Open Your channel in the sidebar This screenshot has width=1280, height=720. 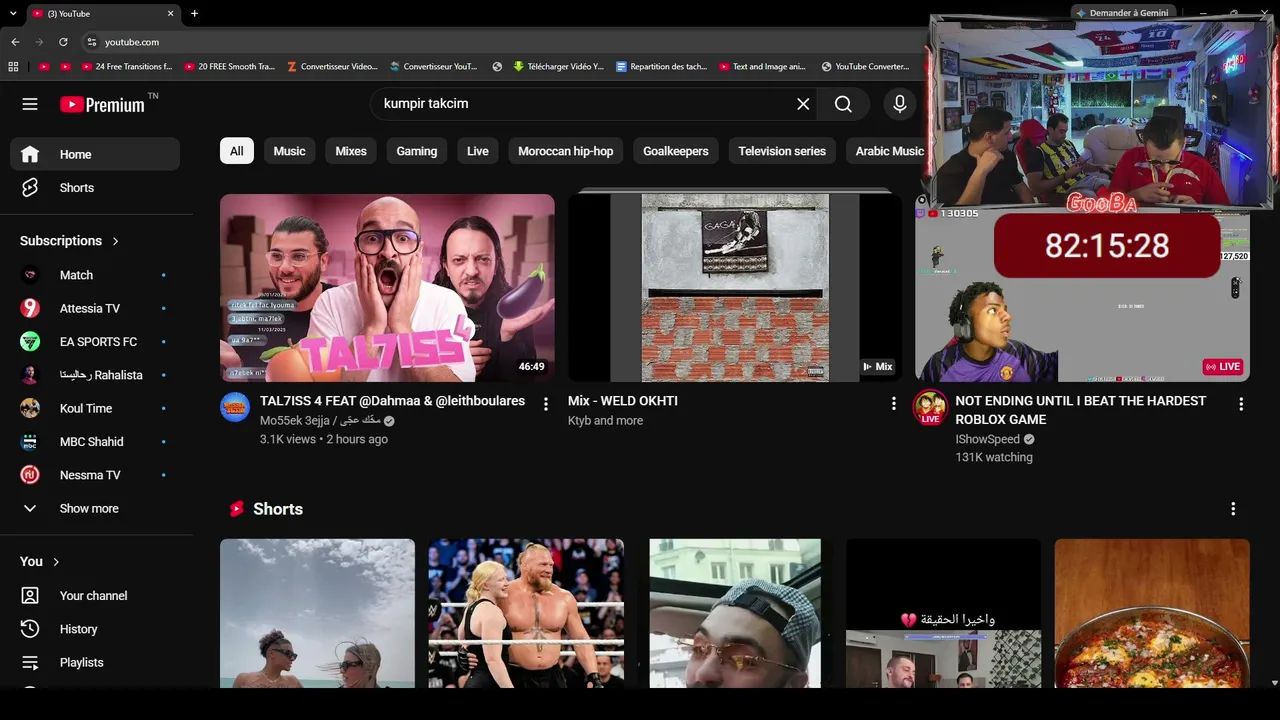click(95, 596)
